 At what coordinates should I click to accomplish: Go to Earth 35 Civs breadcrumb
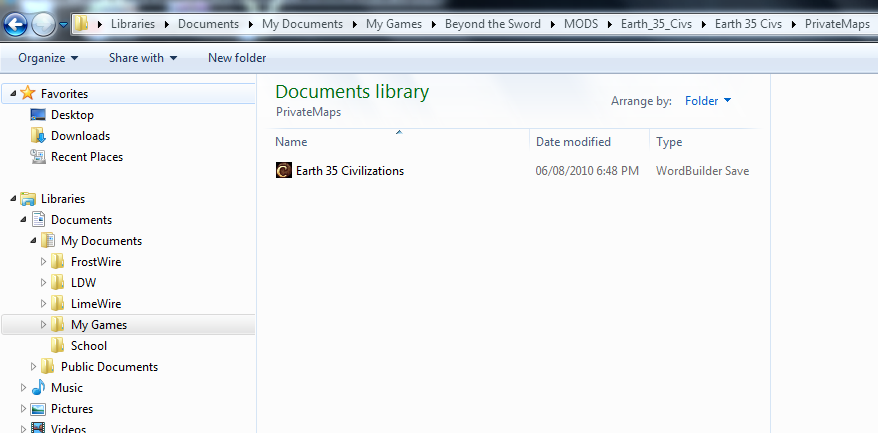click(x=748, y=24)
